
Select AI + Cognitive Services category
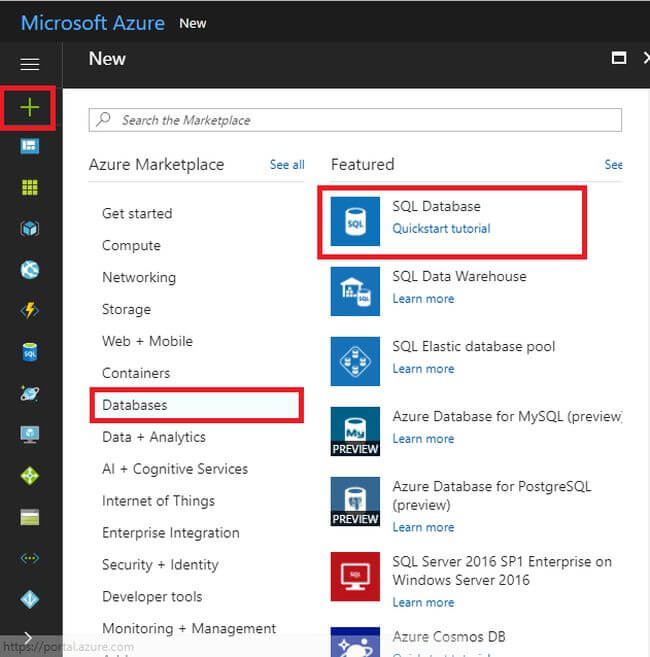pos(175,469)
